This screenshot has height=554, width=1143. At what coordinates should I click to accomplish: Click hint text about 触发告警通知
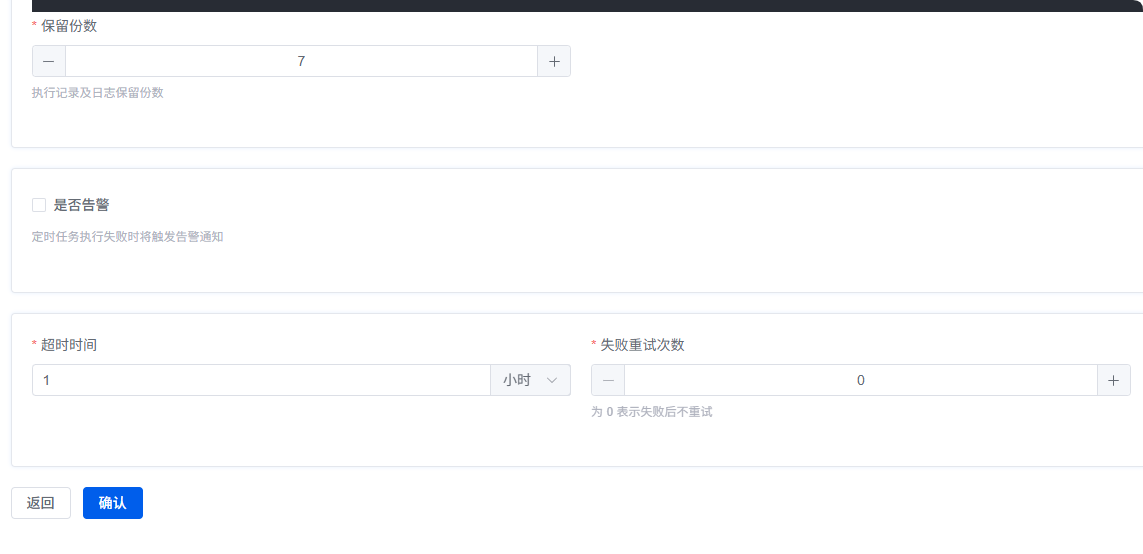tap(127, 237)
